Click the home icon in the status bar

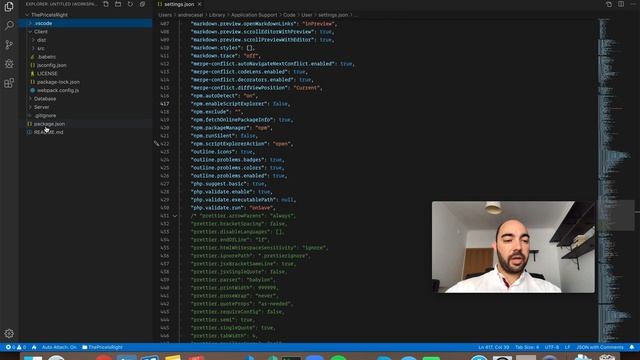point(34,347)
